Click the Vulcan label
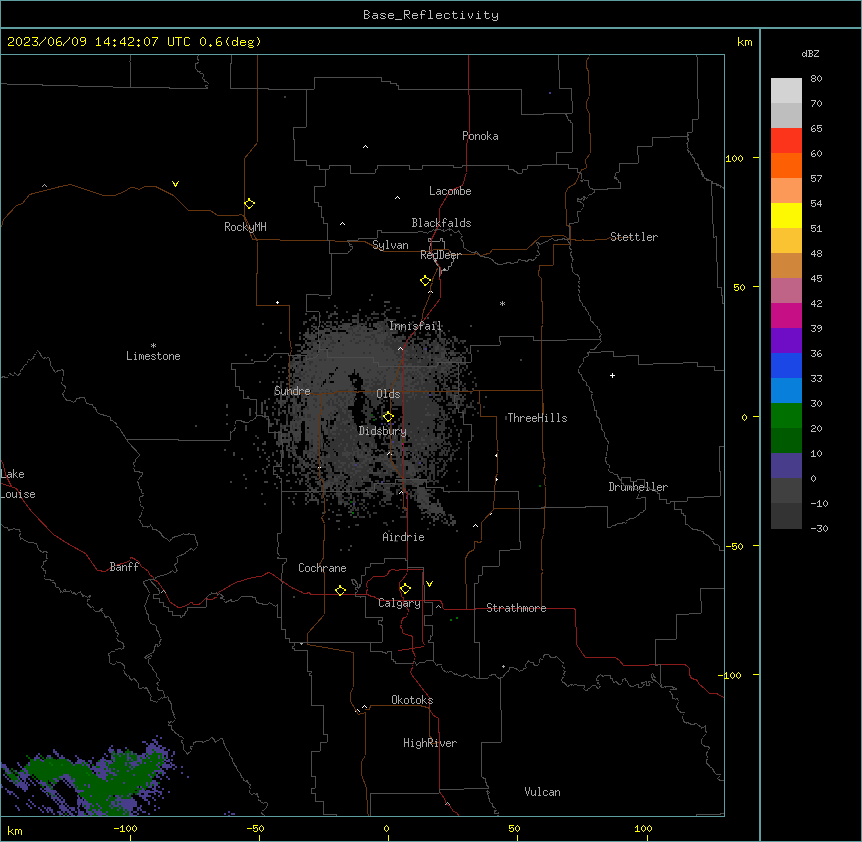862x842 pixels. [543, 792]
